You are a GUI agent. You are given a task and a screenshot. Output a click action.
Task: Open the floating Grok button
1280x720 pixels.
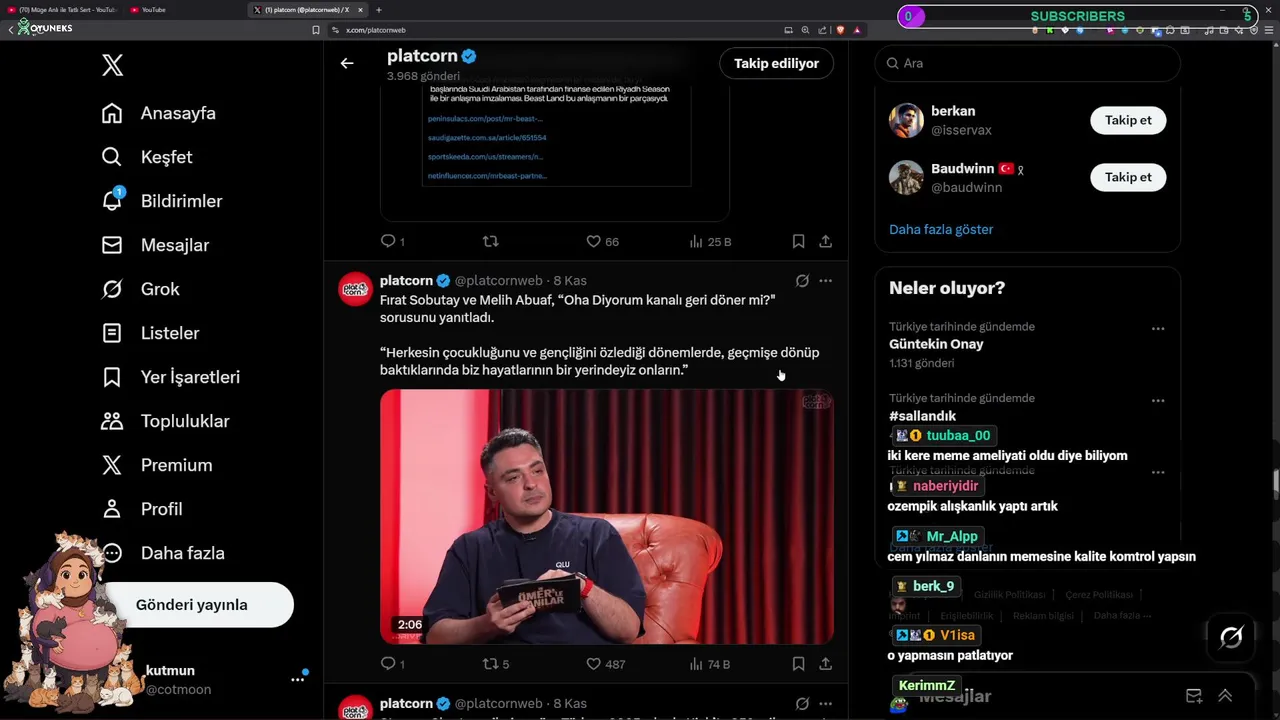1231,637
